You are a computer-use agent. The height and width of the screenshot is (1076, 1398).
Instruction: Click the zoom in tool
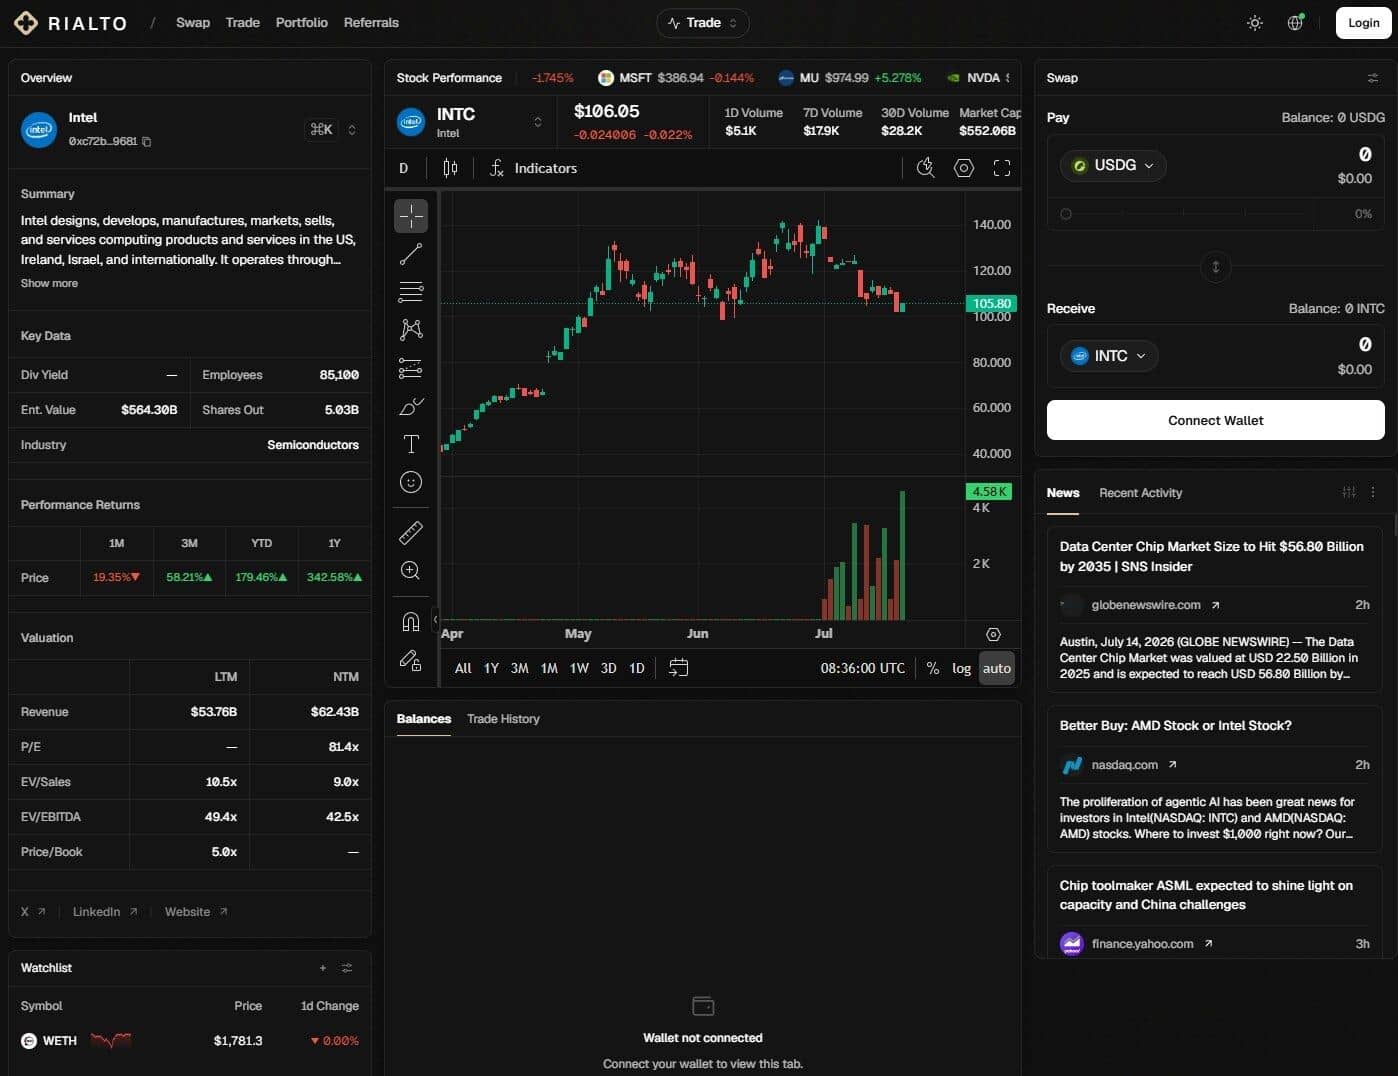tap(411, 570)
